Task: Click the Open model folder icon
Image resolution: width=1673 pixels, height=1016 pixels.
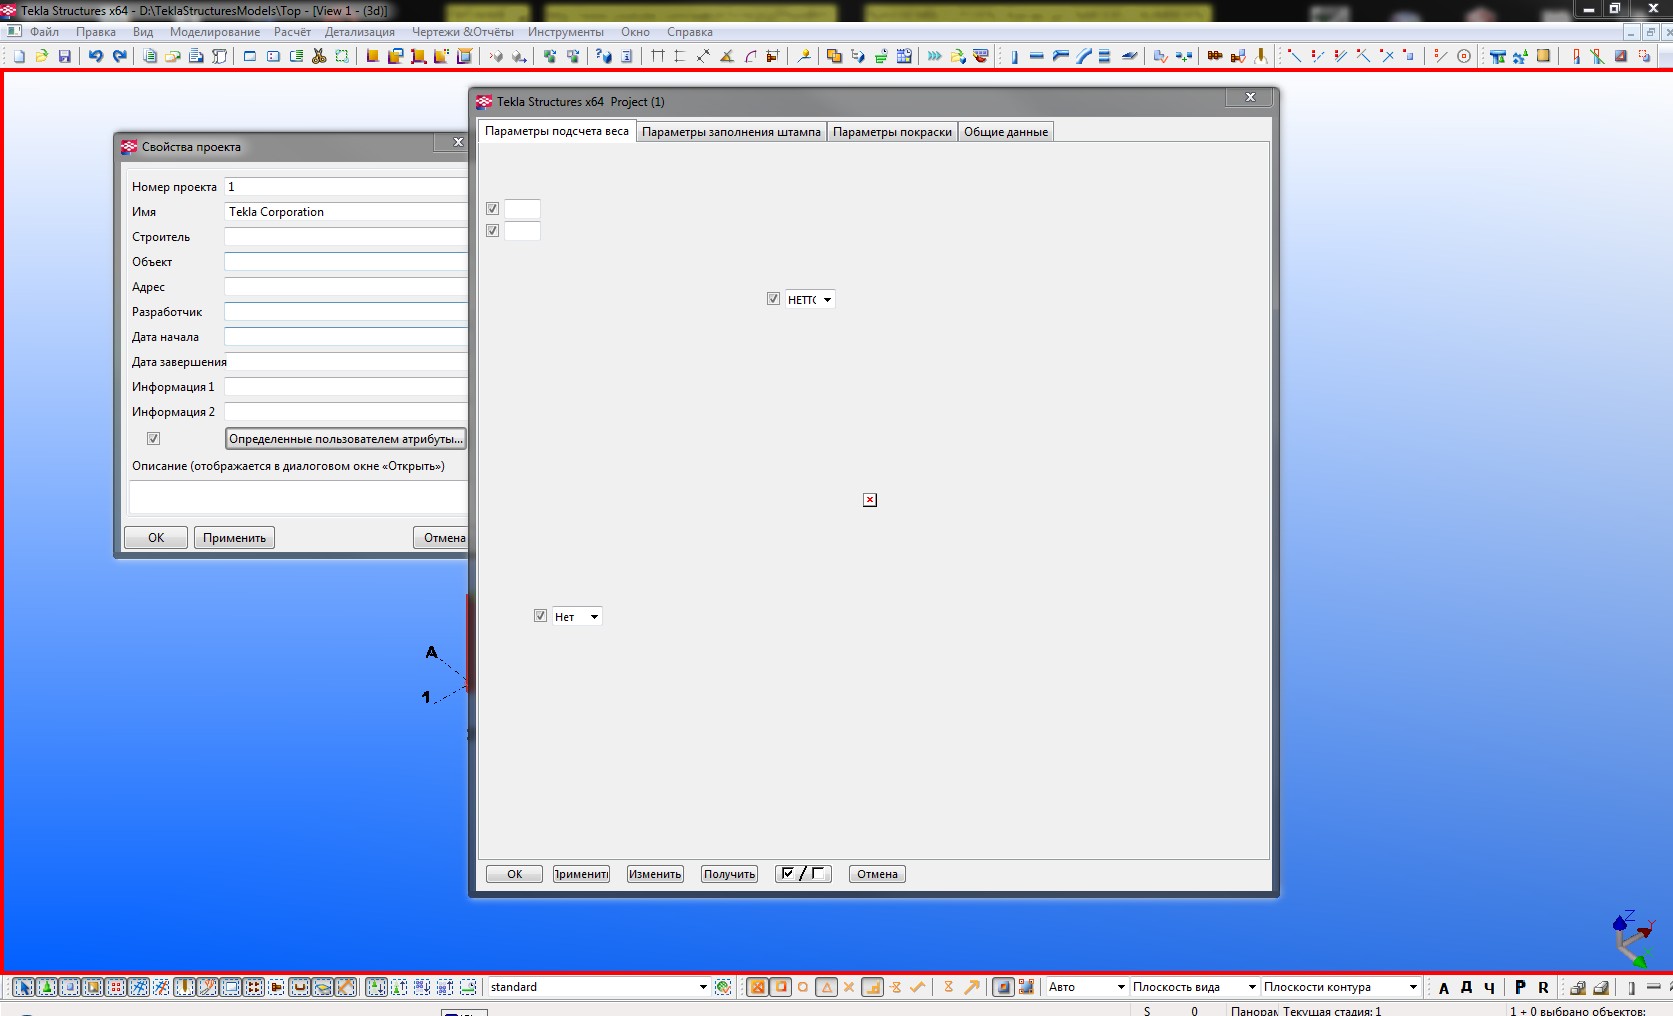Action: pos(42,56)
